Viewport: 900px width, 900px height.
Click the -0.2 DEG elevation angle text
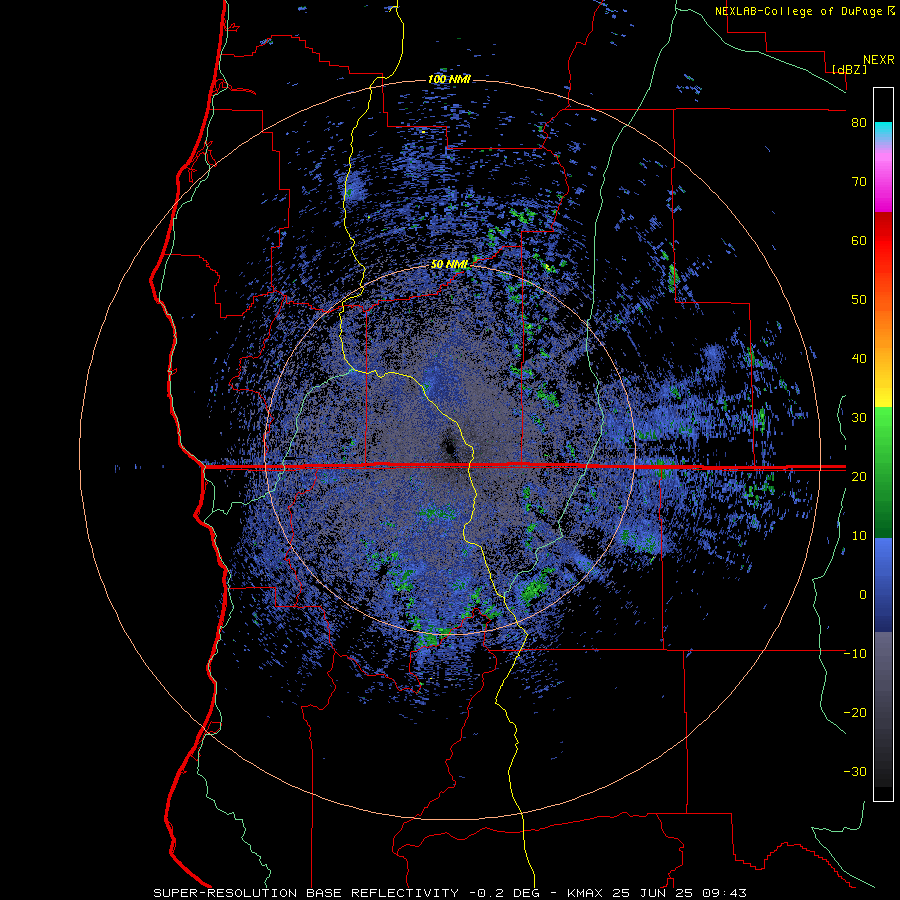507,893
